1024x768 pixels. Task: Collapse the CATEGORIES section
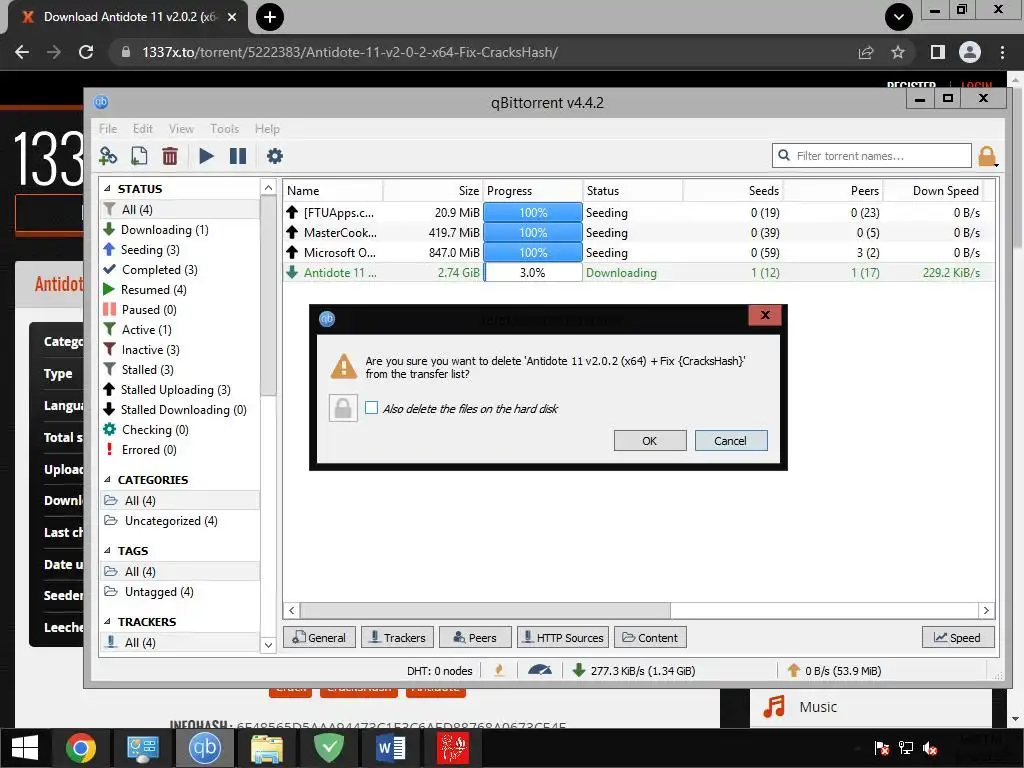point(108,480)
